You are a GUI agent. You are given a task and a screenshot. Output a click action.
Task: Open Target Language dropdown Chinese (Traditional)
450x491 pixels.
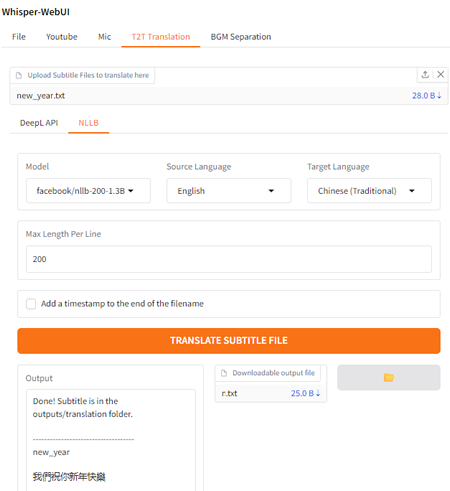pos(369,191)
